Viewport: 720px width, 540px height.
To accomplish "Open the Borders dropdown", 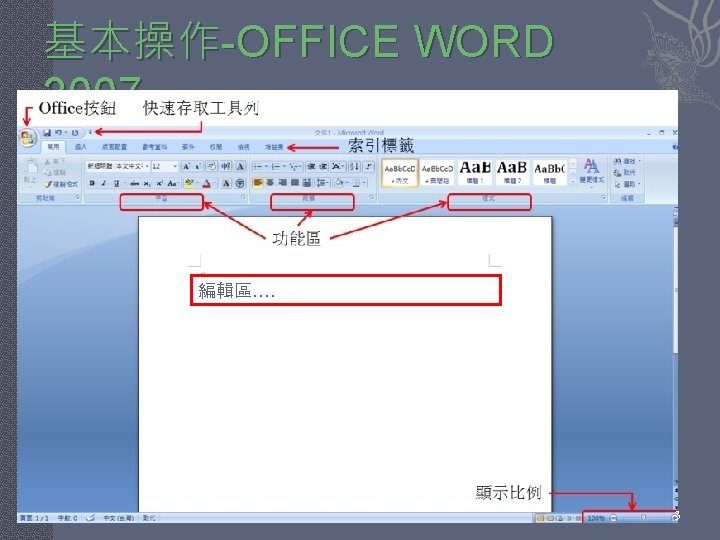I will 358,183.
